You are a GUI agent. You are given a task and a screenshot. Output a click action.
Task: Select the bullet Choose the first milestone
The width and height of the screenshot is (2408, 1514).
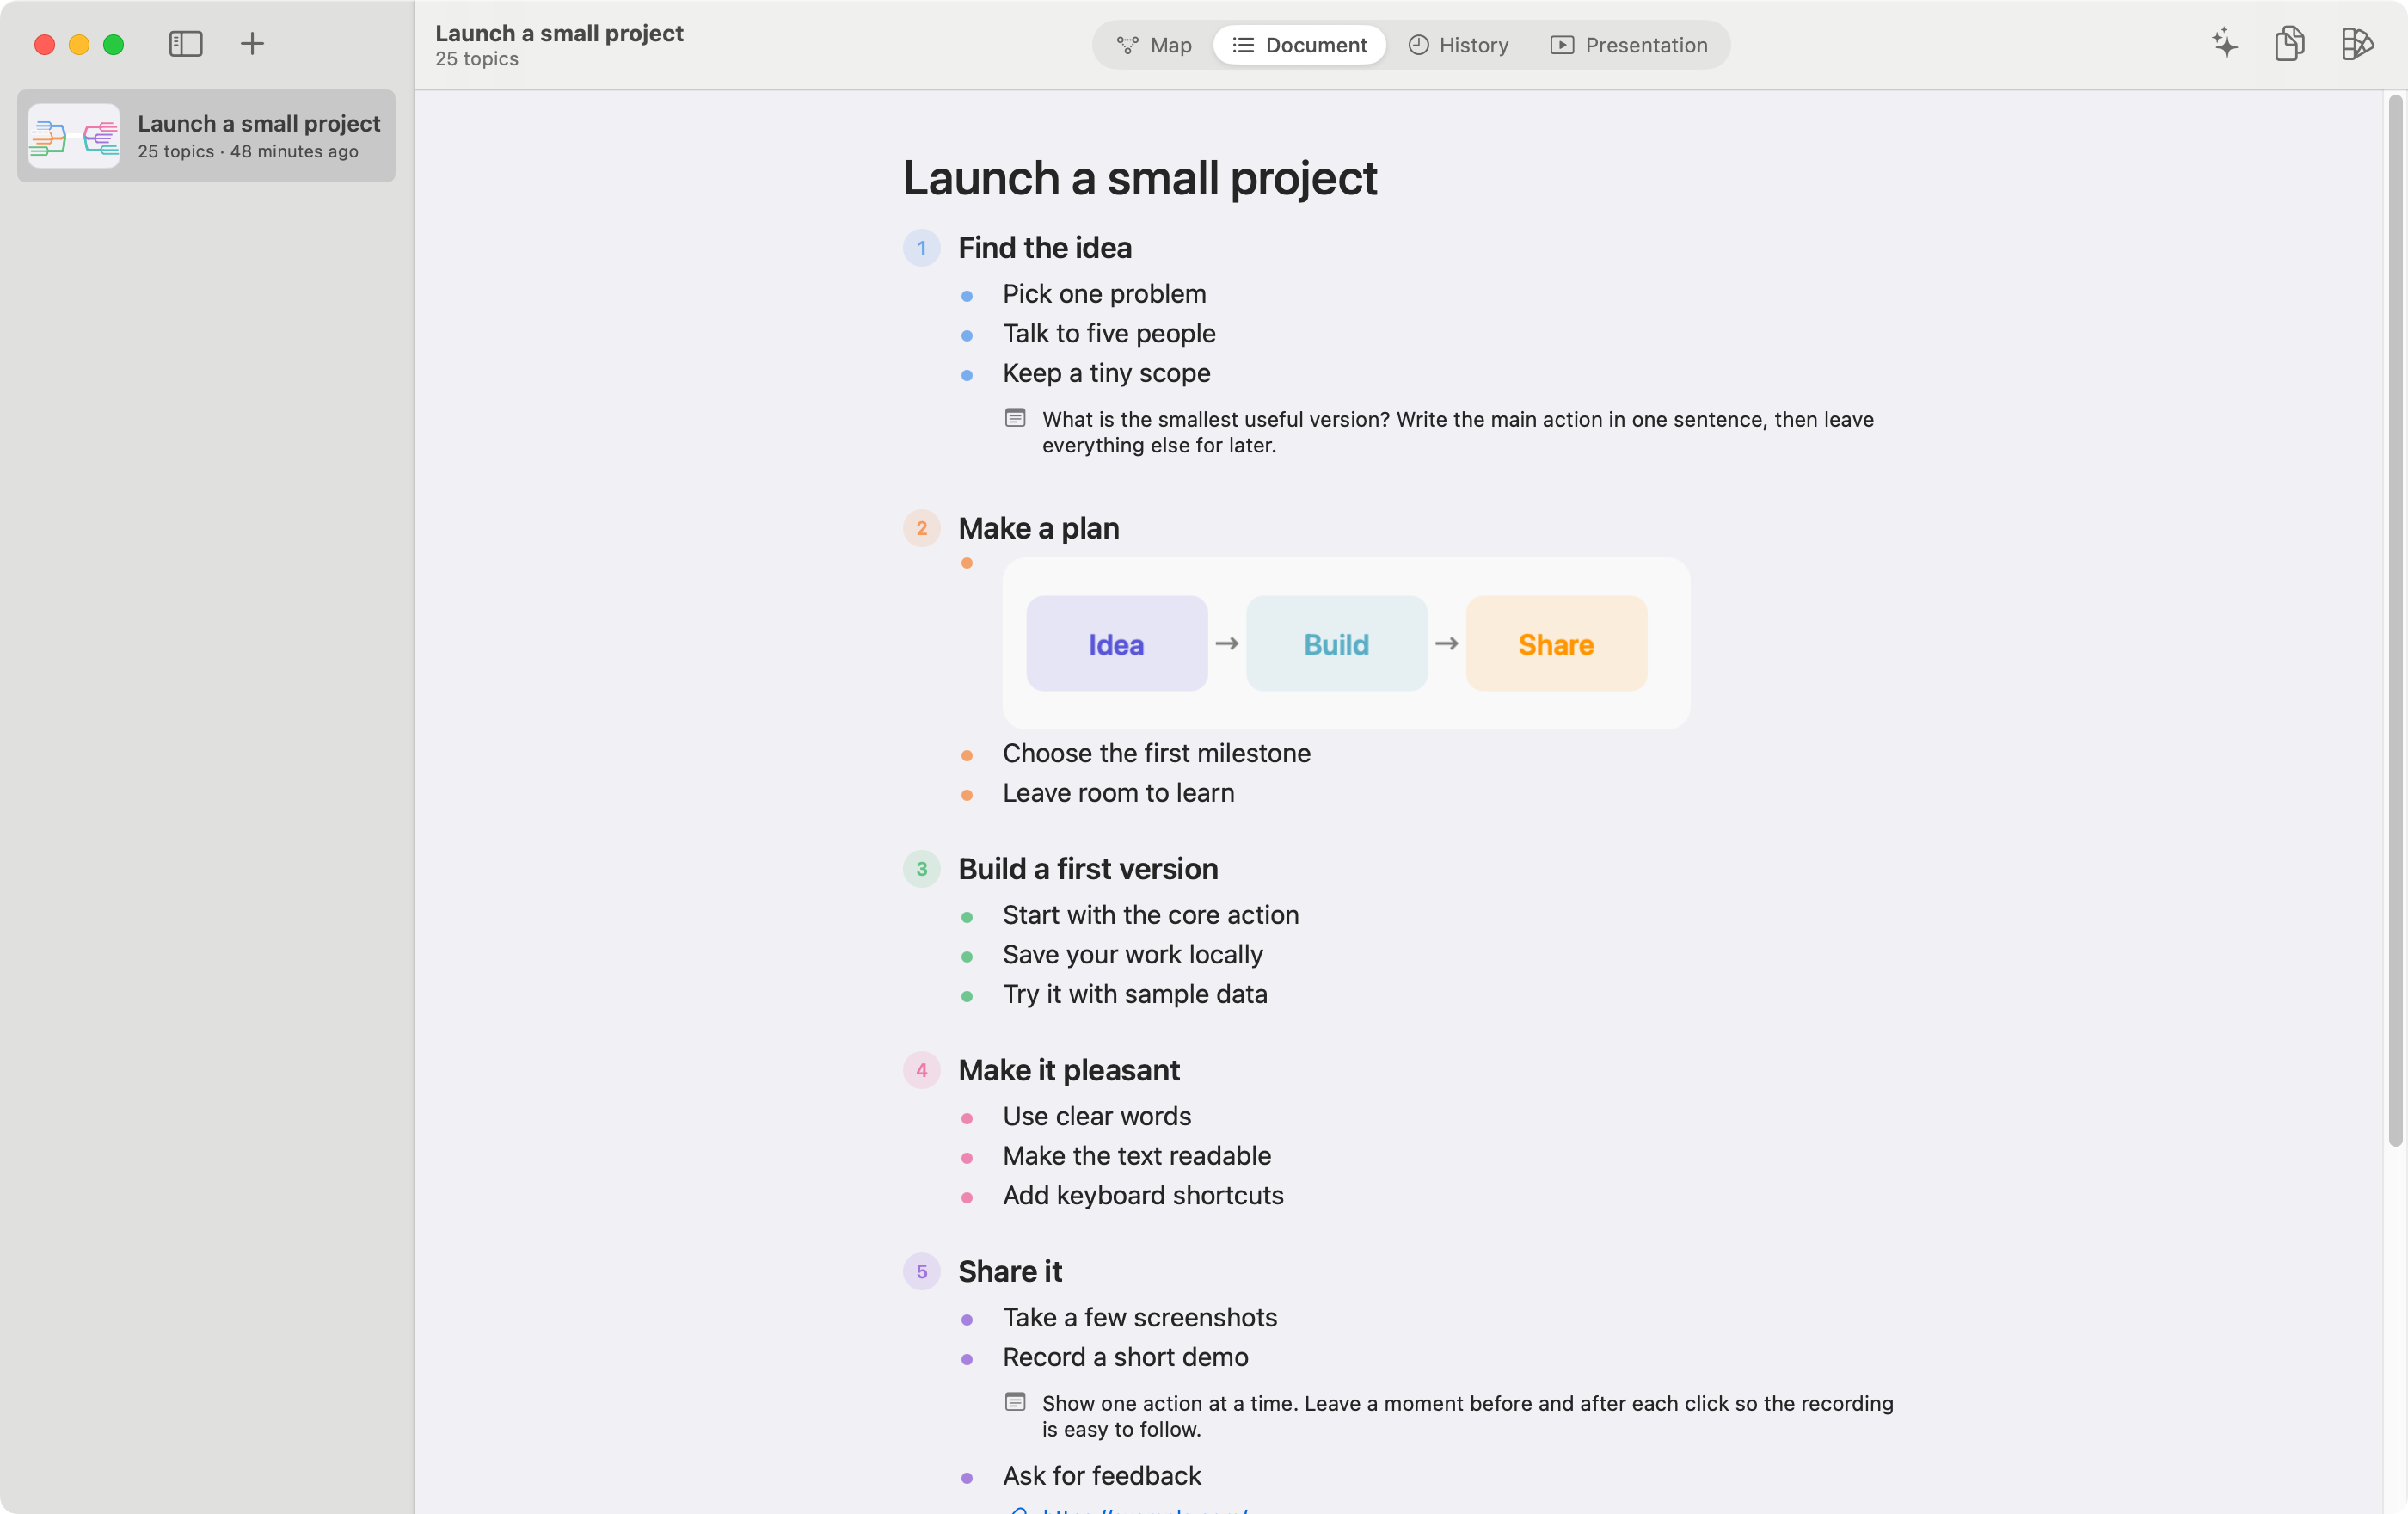[x=1157, y=753]
